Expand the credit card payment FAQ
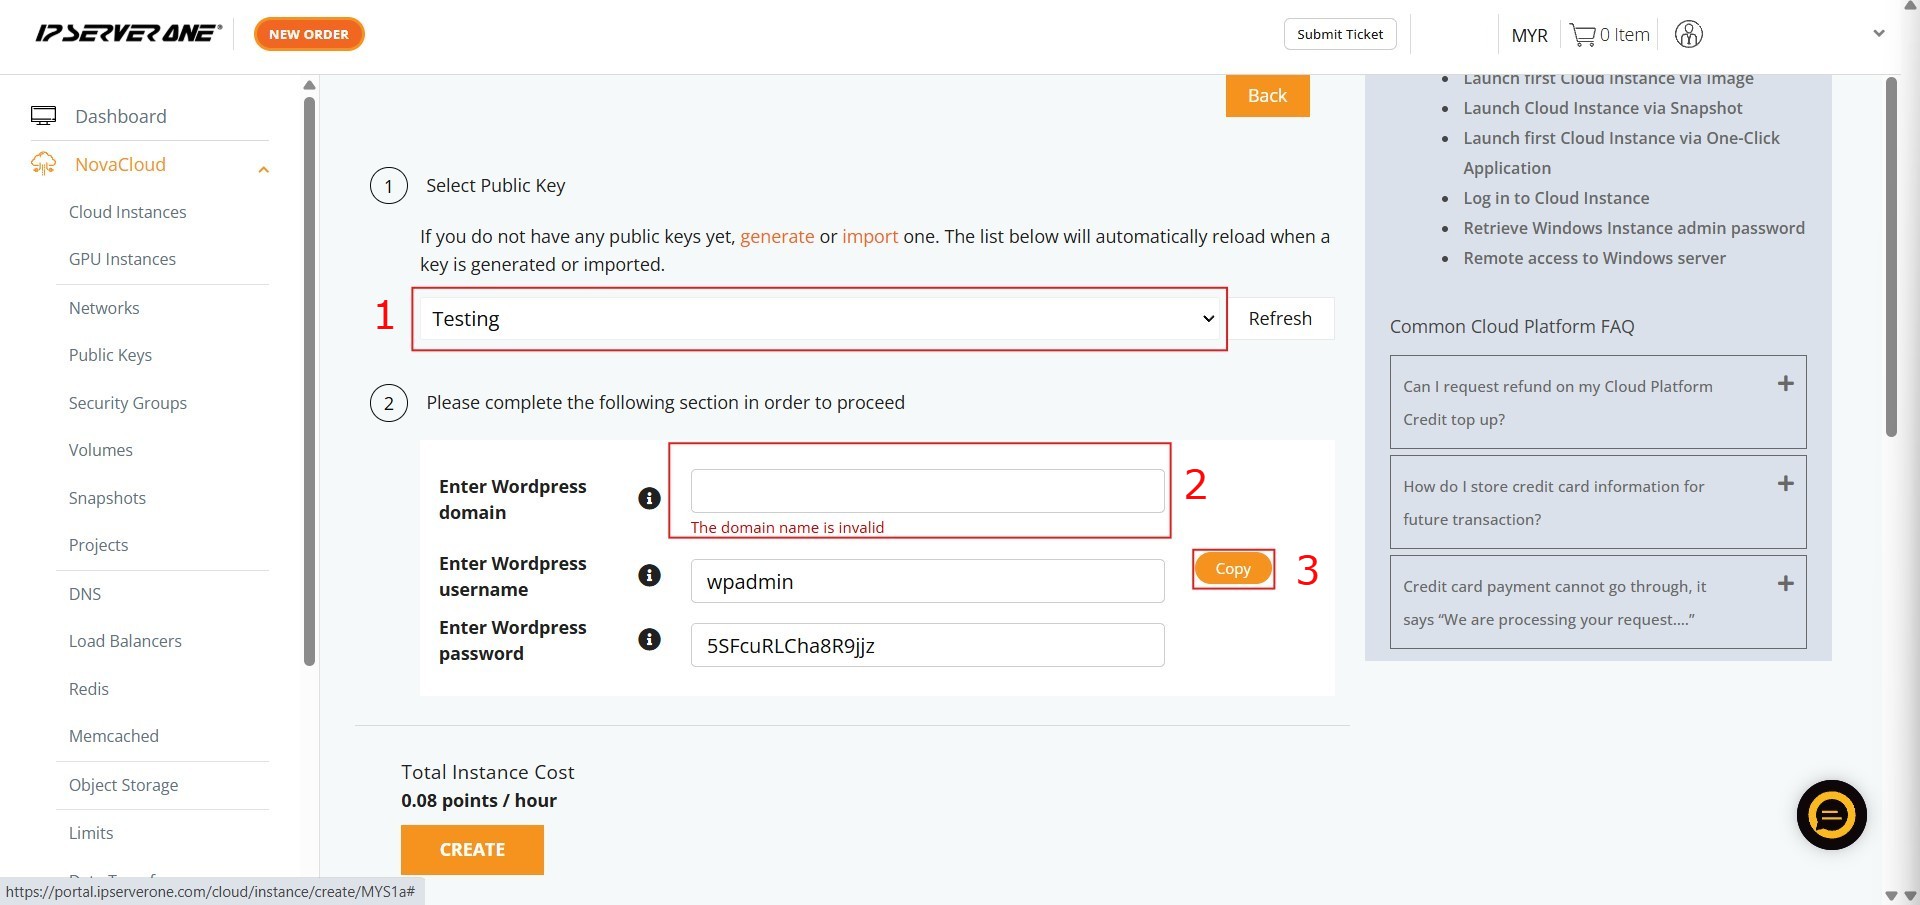Image resolution: width=1920 pixels, height=905 pixels. click(1785, 584)
